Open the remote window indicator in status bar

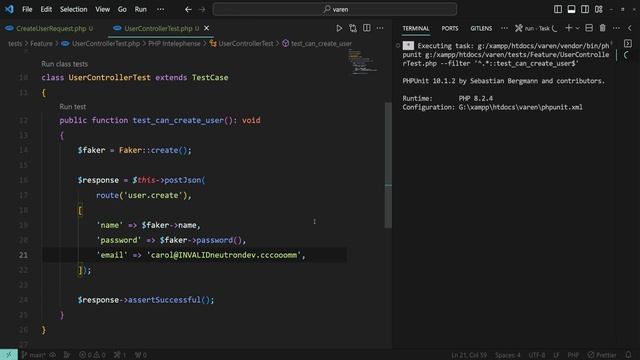pos(9,355)
